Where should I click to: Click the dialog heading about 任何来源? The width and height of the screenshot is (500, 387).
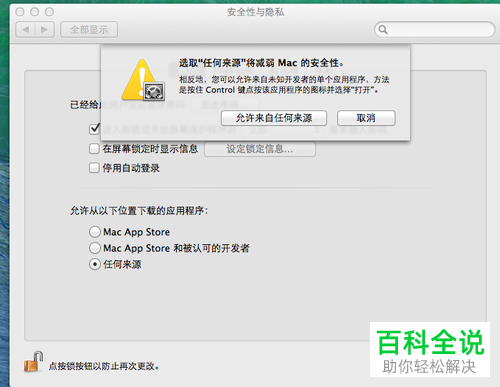click(x=261, y=63)
